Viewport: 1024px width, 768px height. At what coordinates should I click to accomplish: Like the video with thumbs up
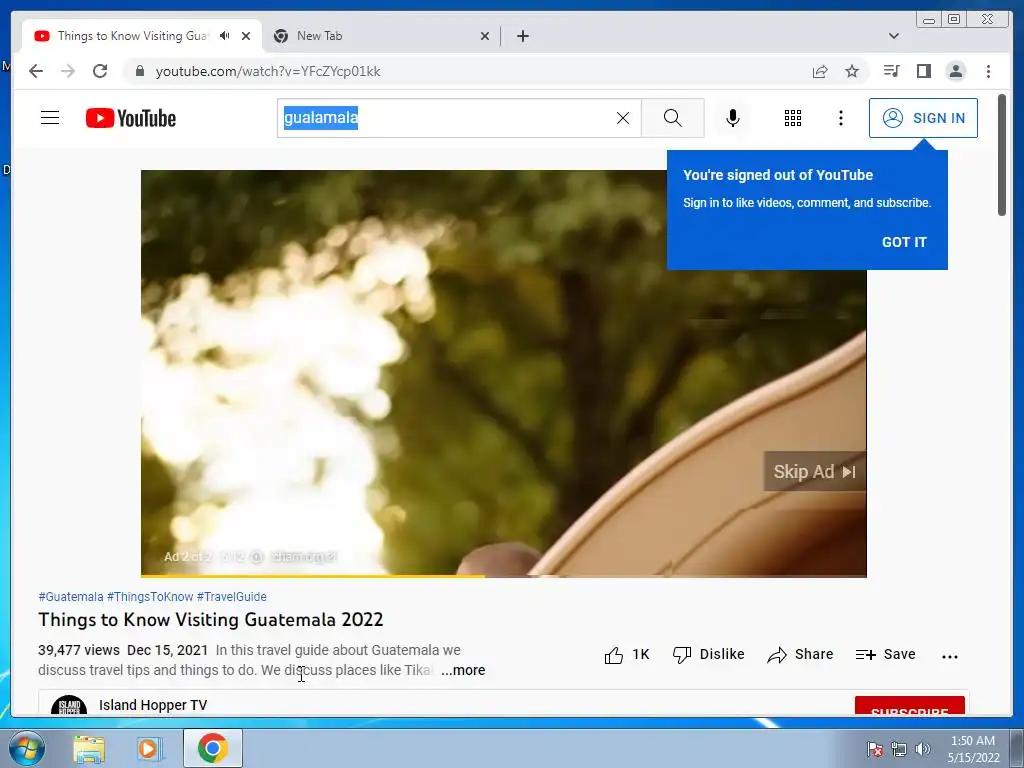click(627, 655)
